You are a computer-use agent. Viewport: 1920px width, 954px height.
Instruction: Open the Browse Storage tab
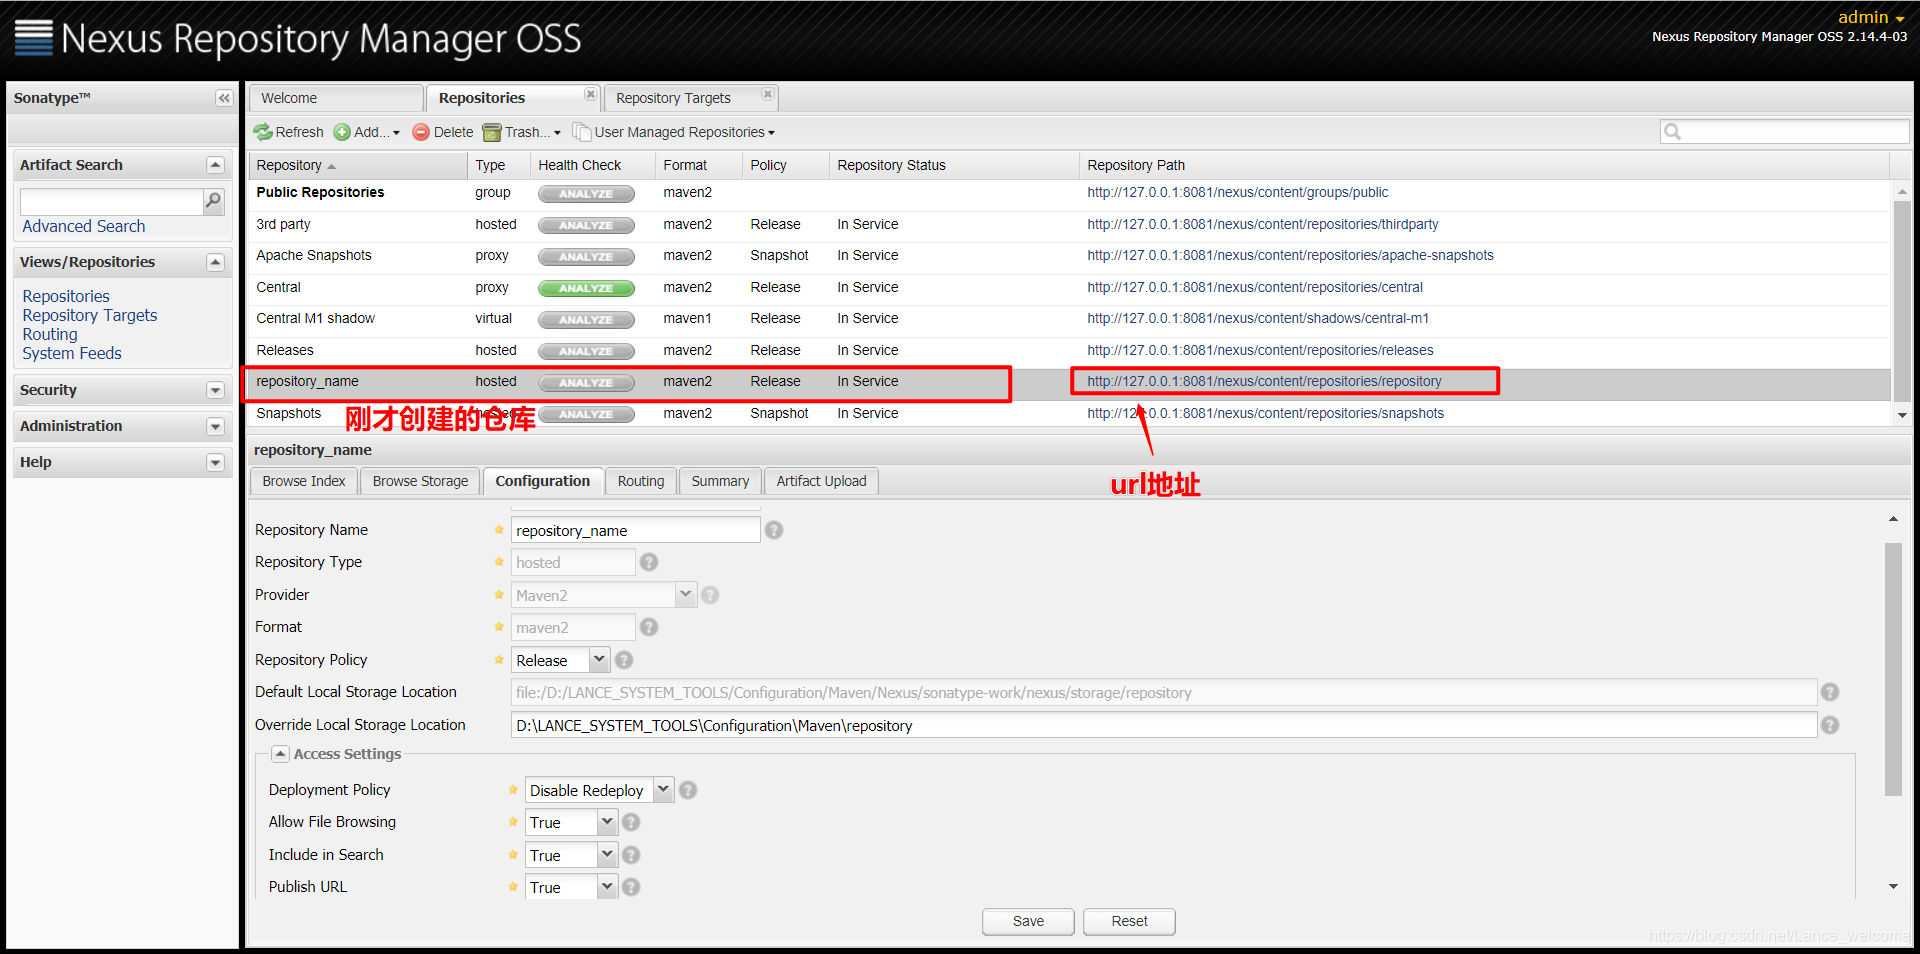[420, 481]
